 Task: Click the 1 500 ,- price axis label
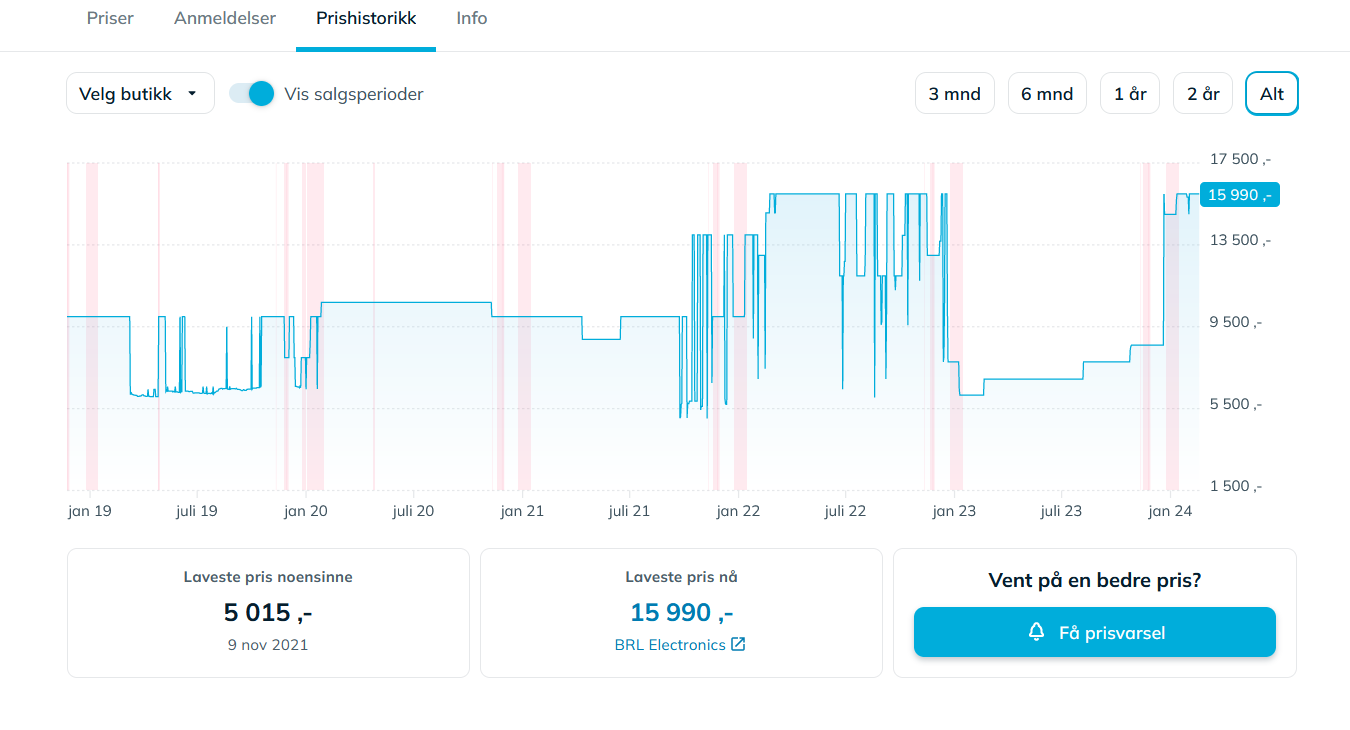click(1236, 486)
